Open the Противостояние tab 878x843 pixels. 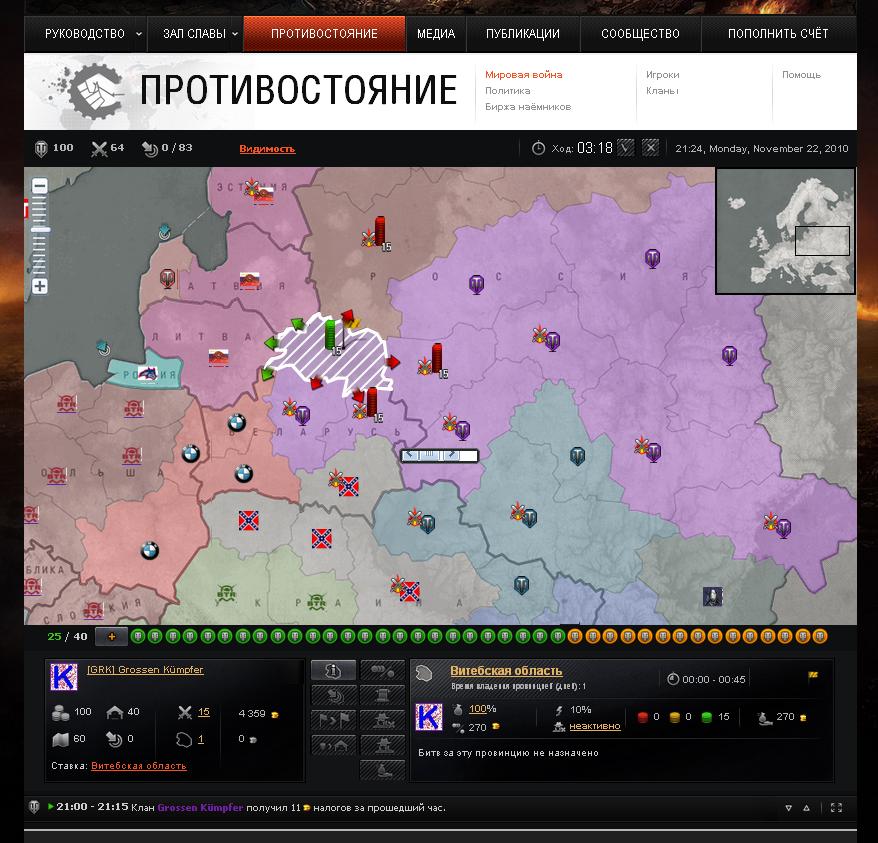point(324,34)
